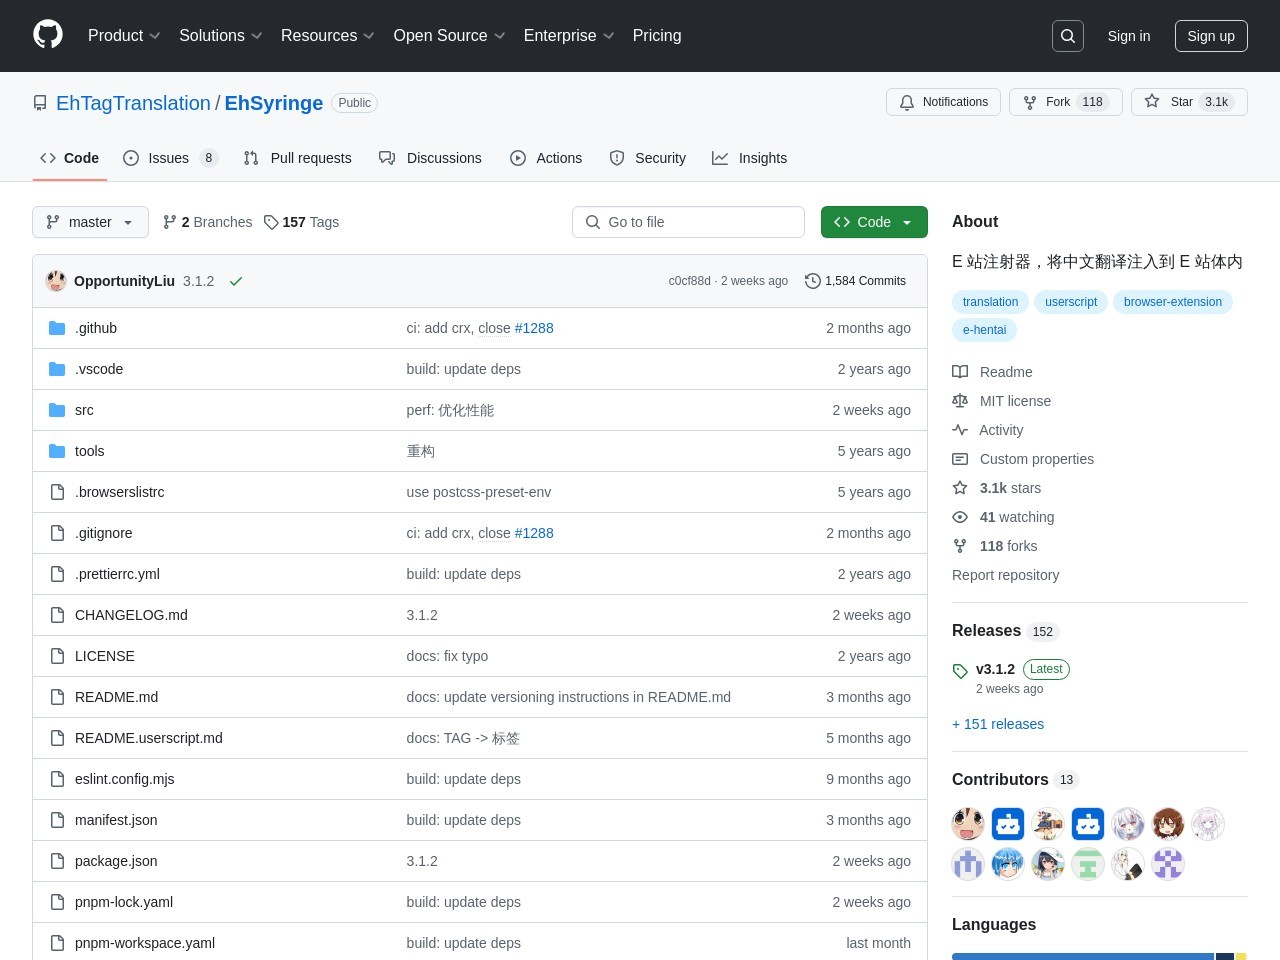Expand the Solutions menu
This screenshot has height=960, width=1280.
(x=221, y=36)
